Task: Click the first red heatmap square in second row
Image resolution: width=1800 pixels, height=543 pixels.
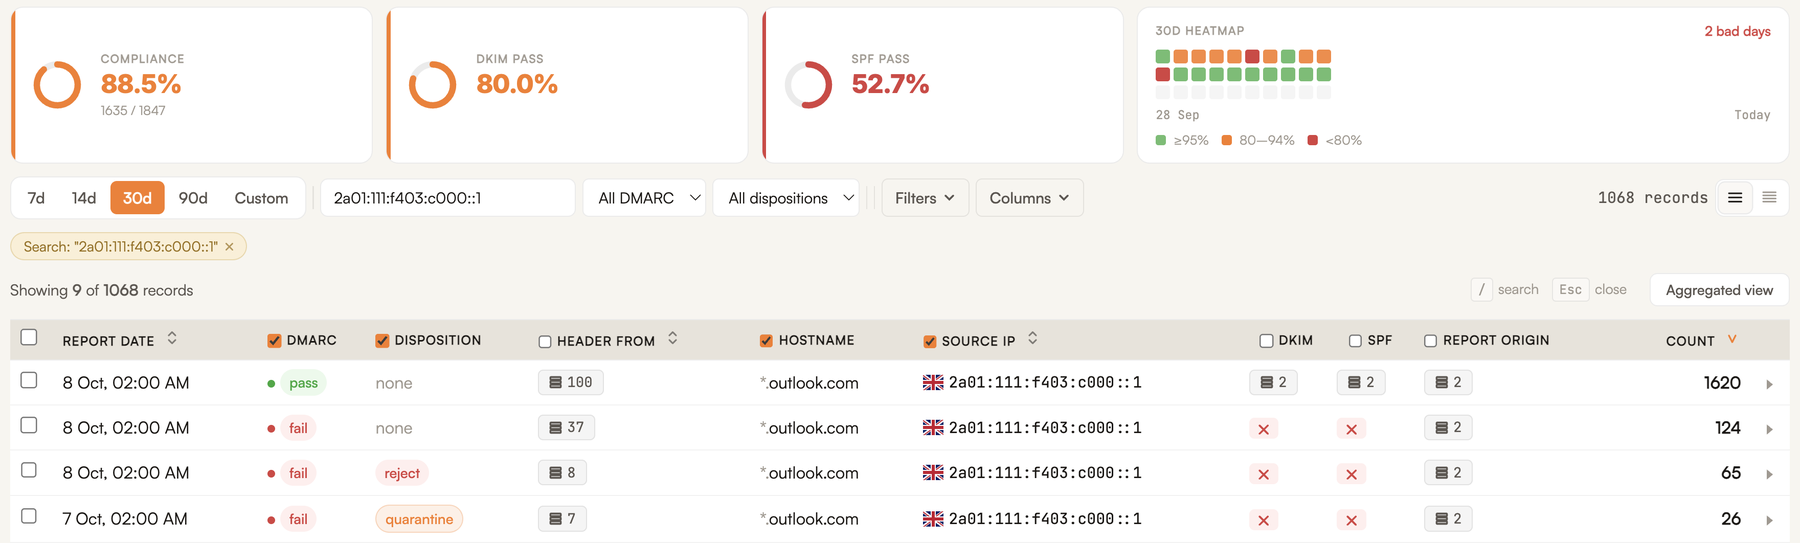Action: click(1163, 74)
